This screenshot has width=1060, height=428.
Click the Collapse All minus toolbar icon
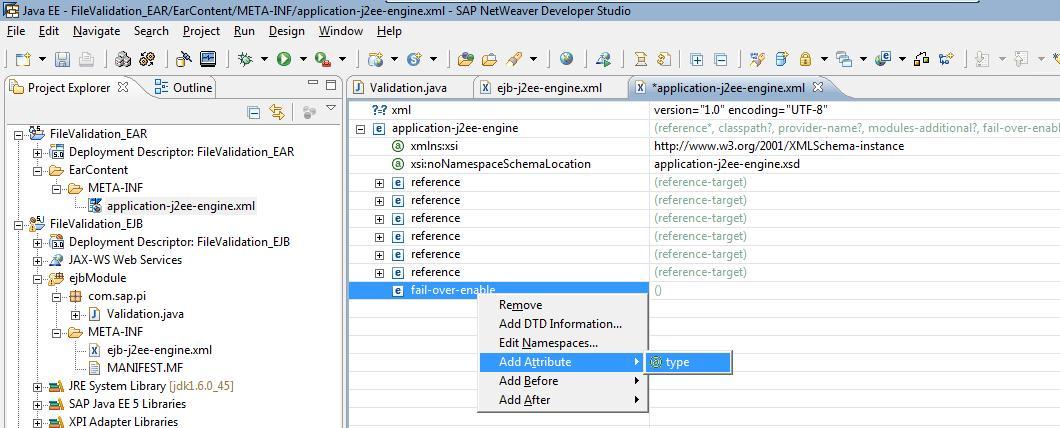(x=721, y=60)
